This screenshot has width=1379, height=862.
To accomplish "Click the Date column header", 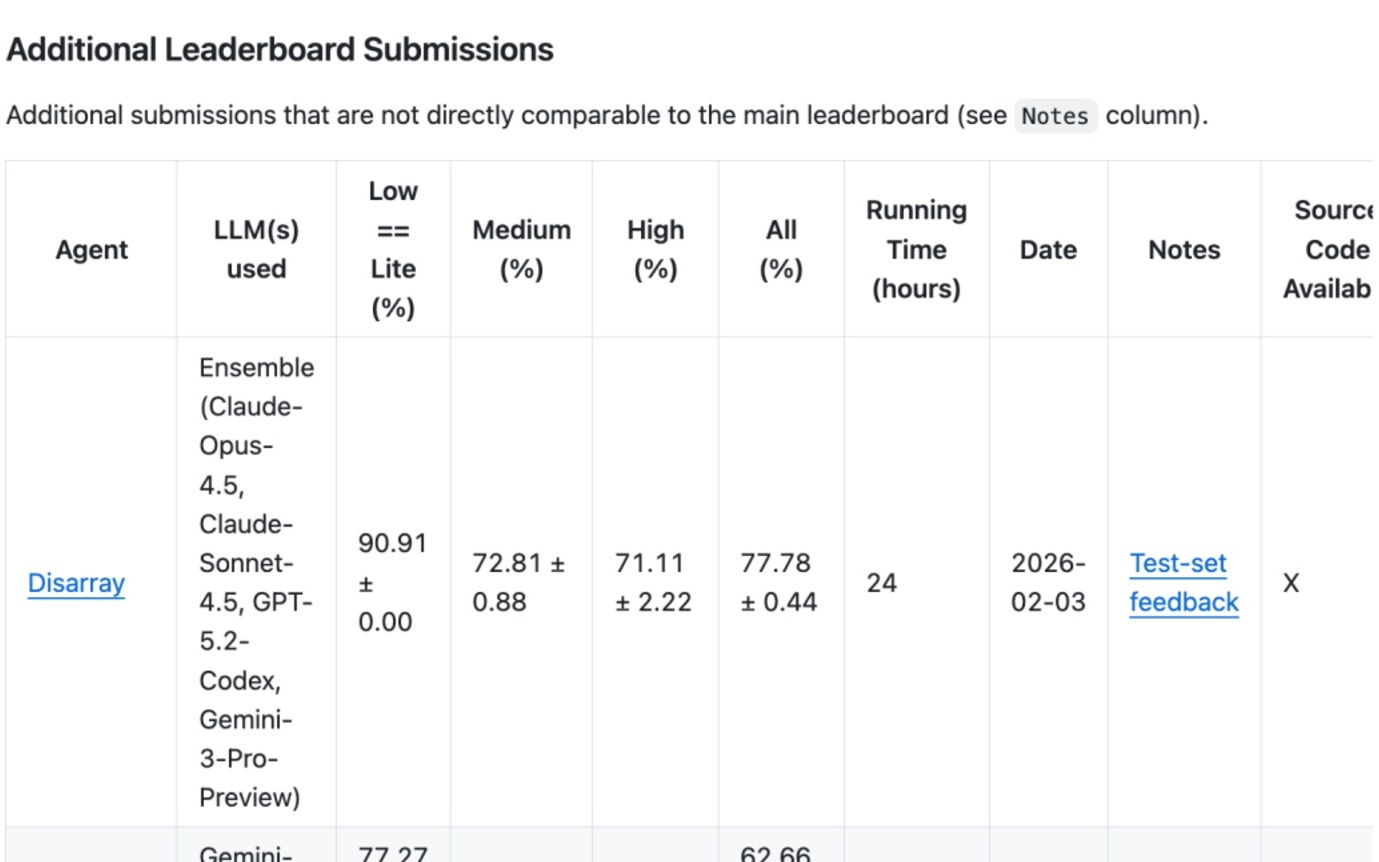I will click(x=1048, y=250).
